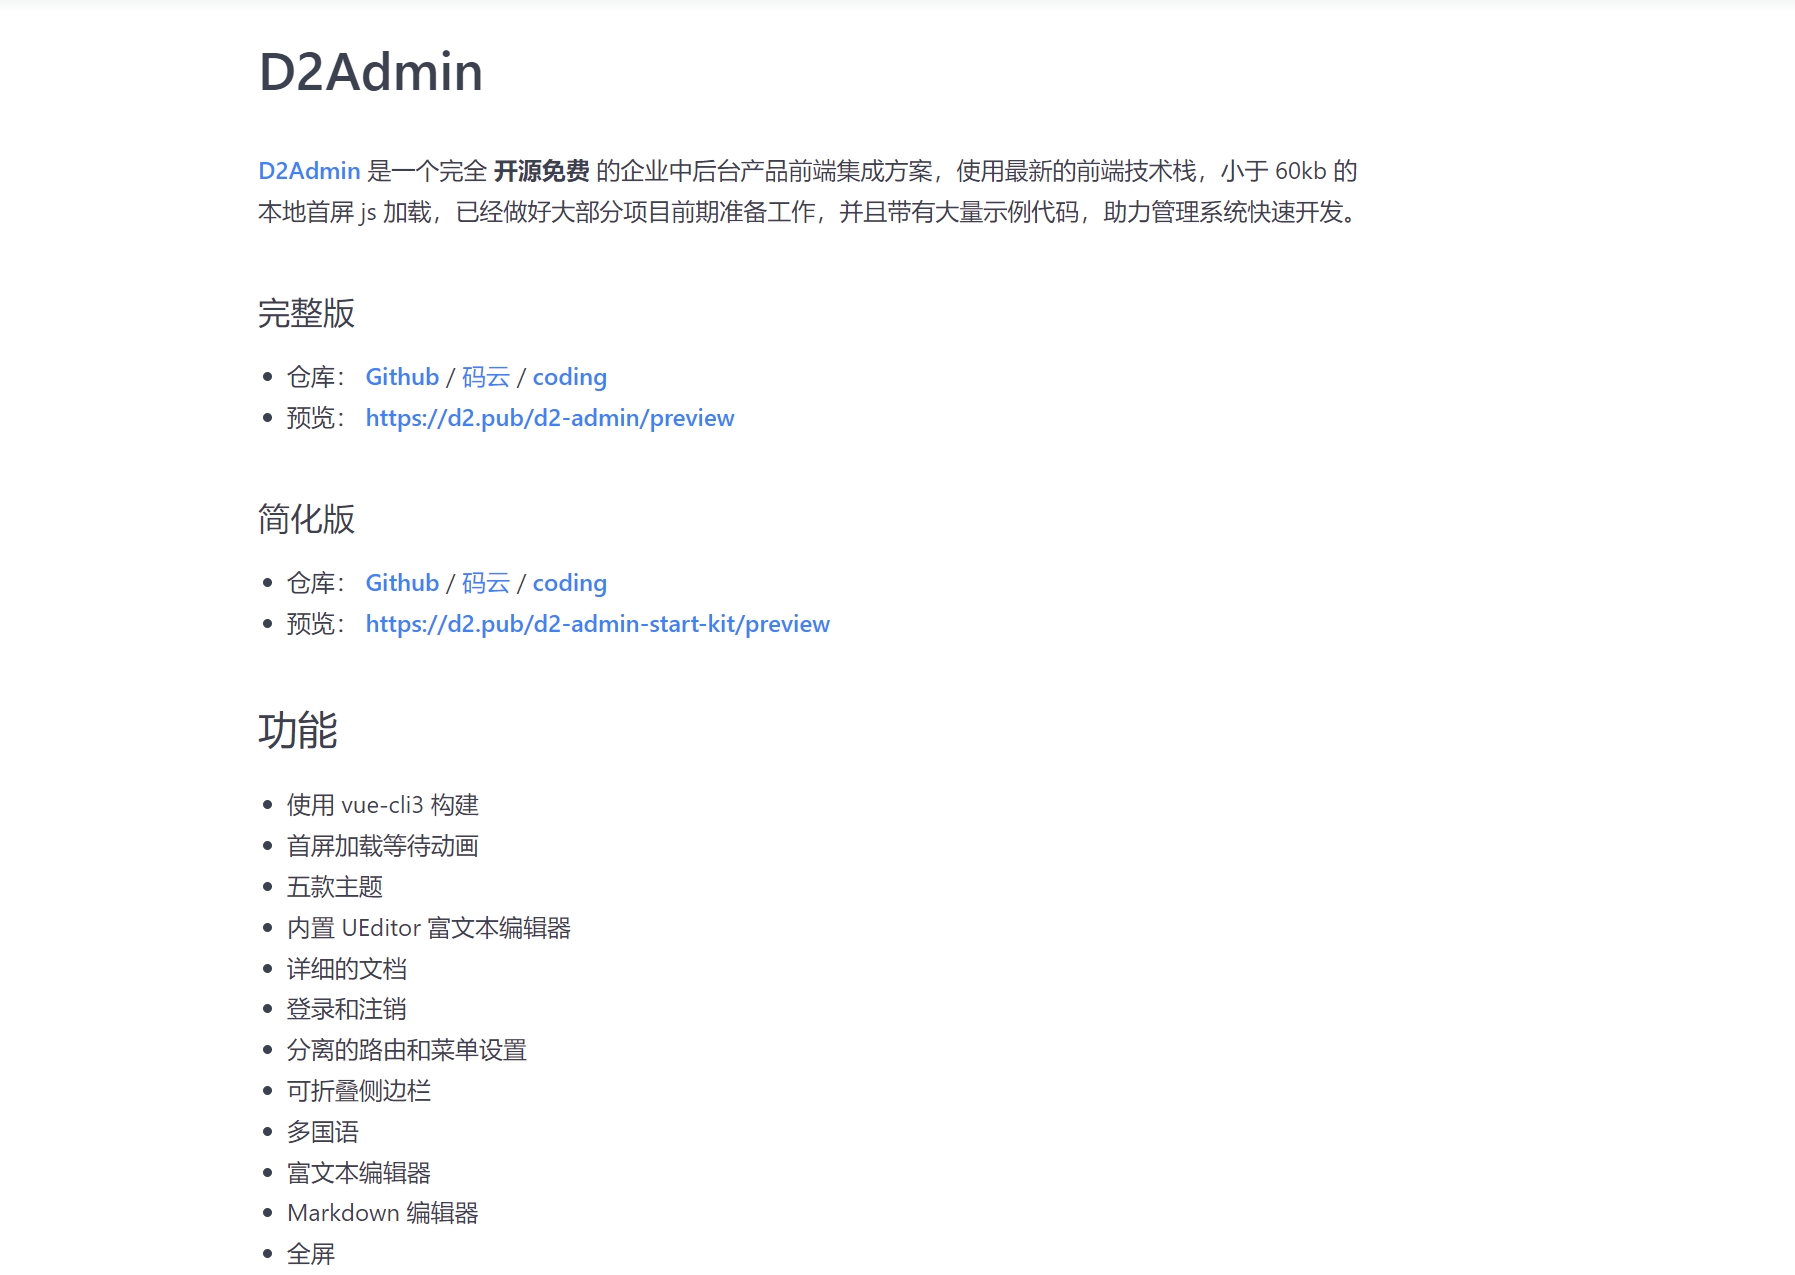1795x1275 pixels.
Task: Select the Markdown 编辑器 list item
Action: coord(383,1213)
